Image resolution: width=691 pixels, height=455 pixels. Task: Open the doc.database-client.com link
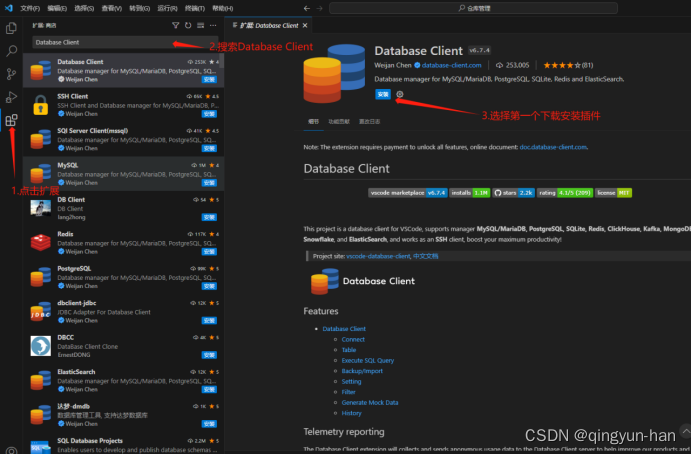tap(553, 147)
